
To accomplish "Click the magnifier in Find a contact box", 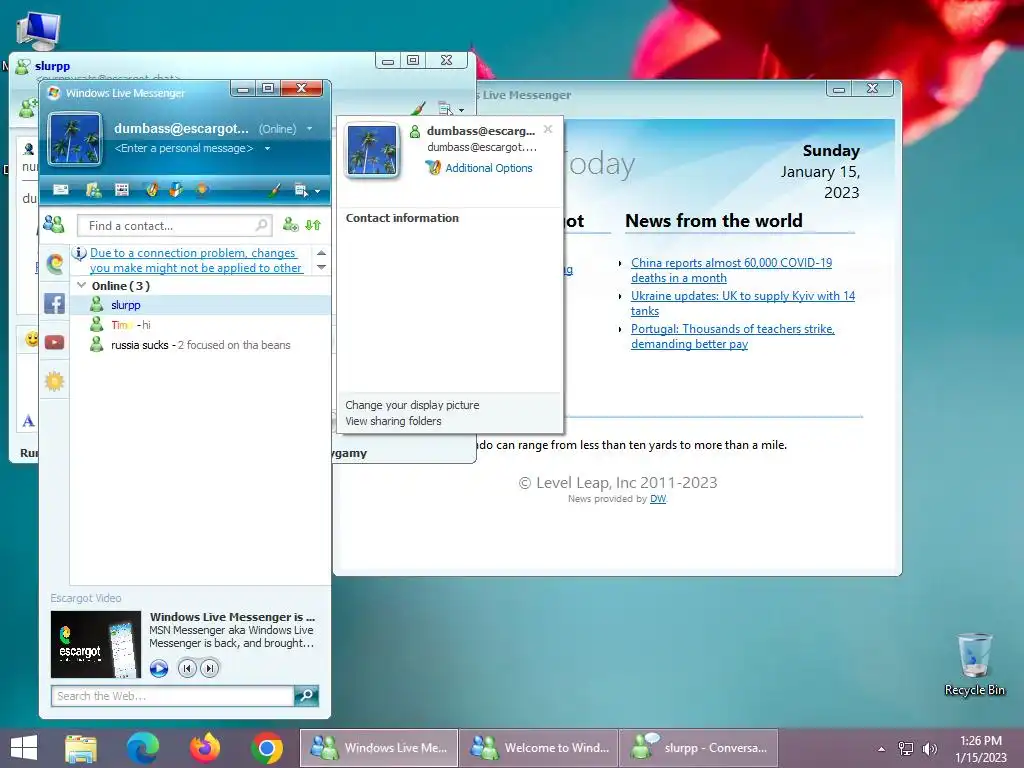I will point(261,225).
